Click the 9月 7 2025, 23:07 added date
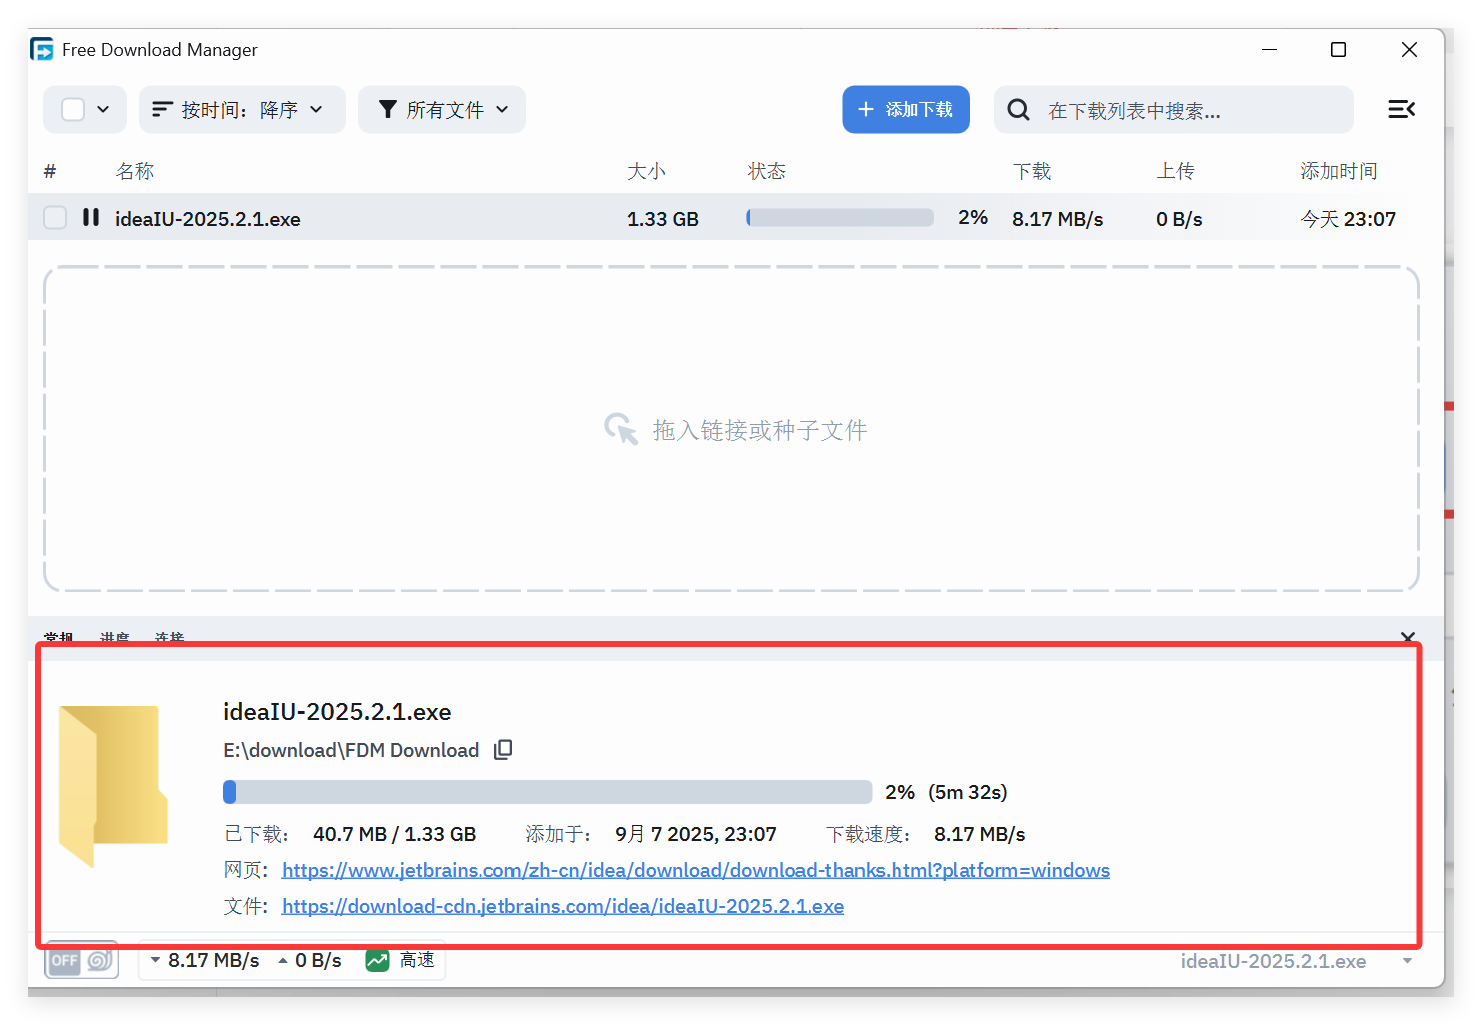 696,834
